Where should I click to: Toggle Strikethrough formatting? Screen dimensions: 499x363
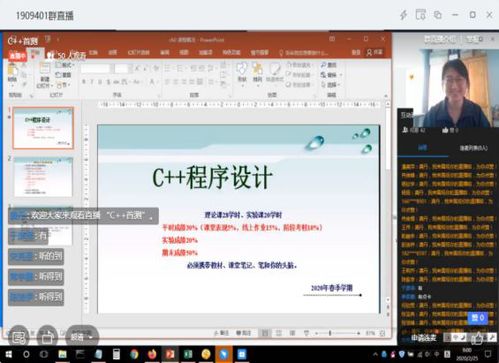pyautogui.click(x=116, y=82)
